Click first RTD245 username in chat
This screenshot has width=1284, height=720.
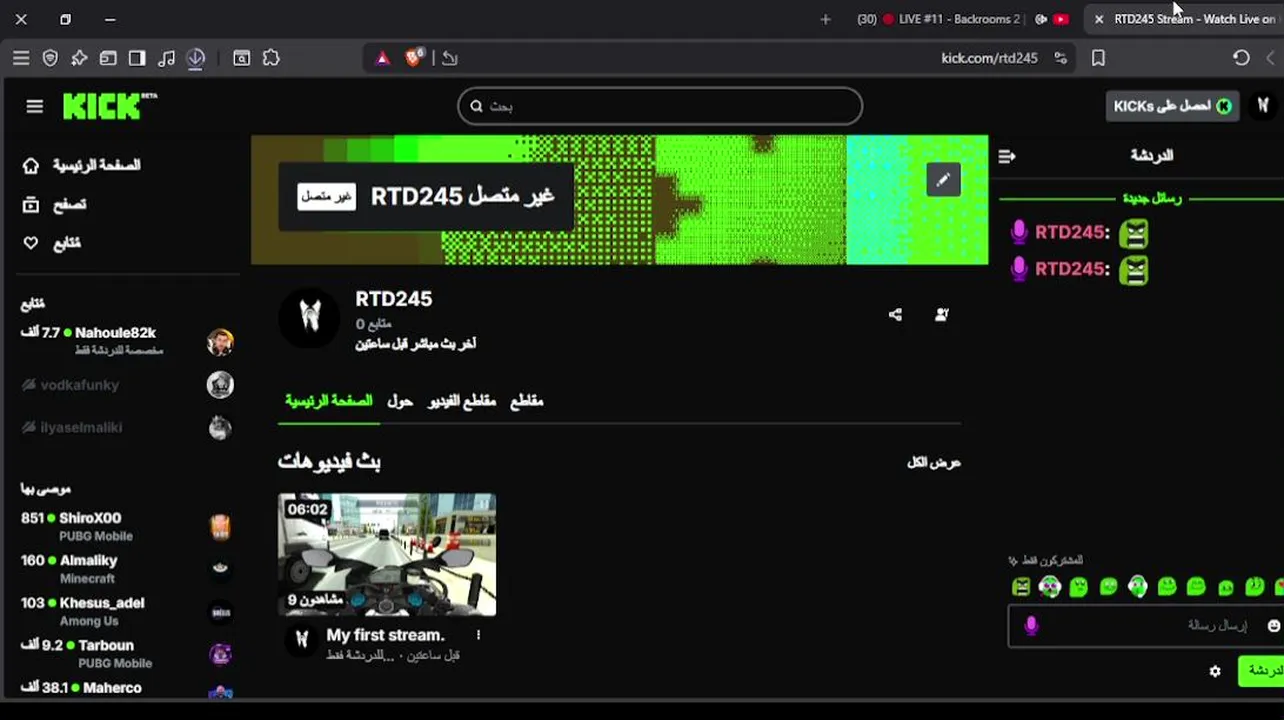tap(1072, 232)
